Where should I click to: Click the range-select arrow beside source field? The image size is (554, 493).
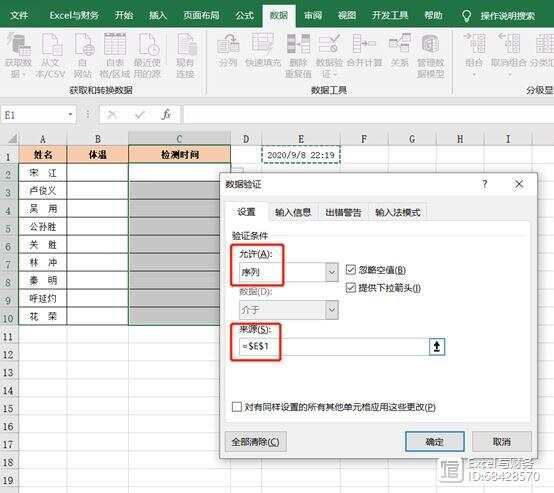coord(437,347)
